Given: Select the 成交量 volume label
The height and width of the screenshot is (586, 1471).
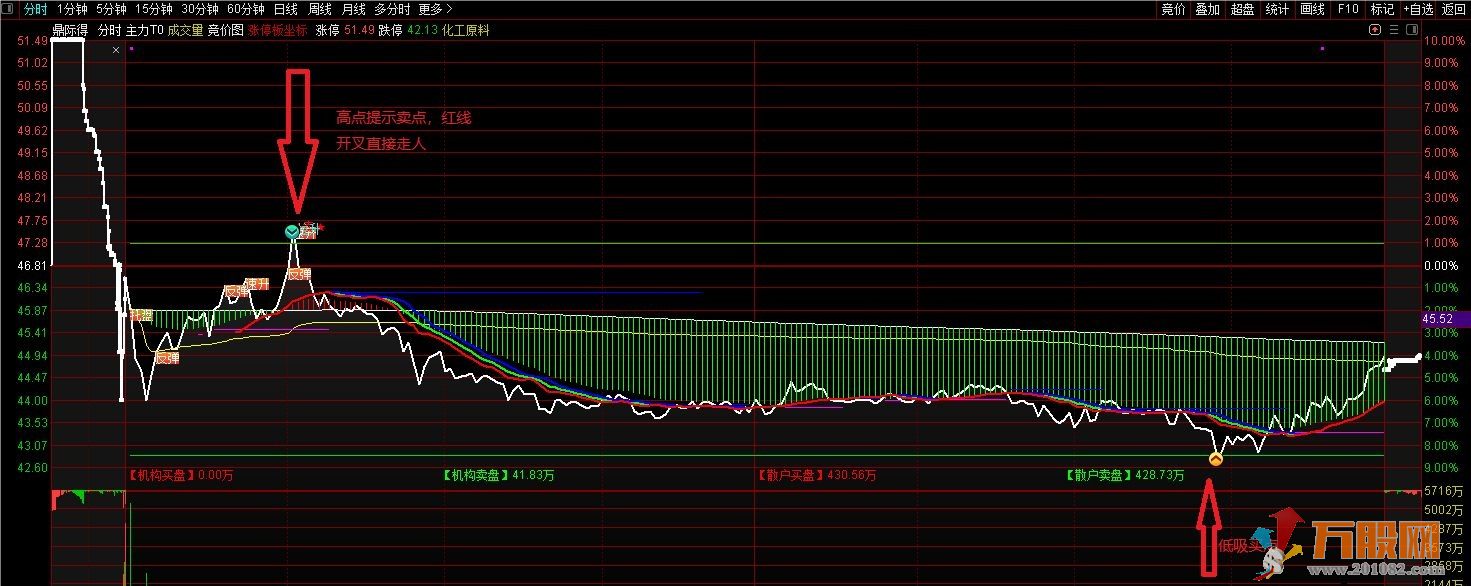Looking at the screenshot, I should click(x=185, y=31).
